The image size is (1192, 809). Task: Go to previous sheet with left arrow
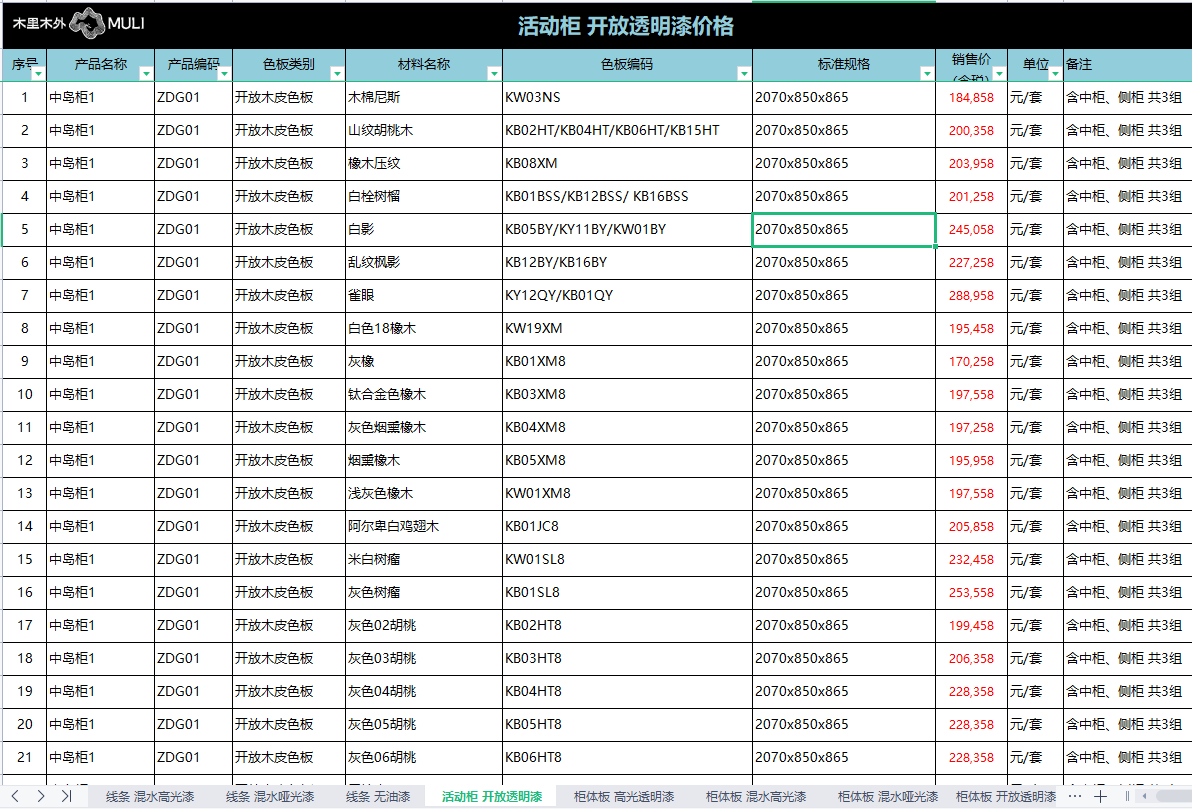pos(14,796)
